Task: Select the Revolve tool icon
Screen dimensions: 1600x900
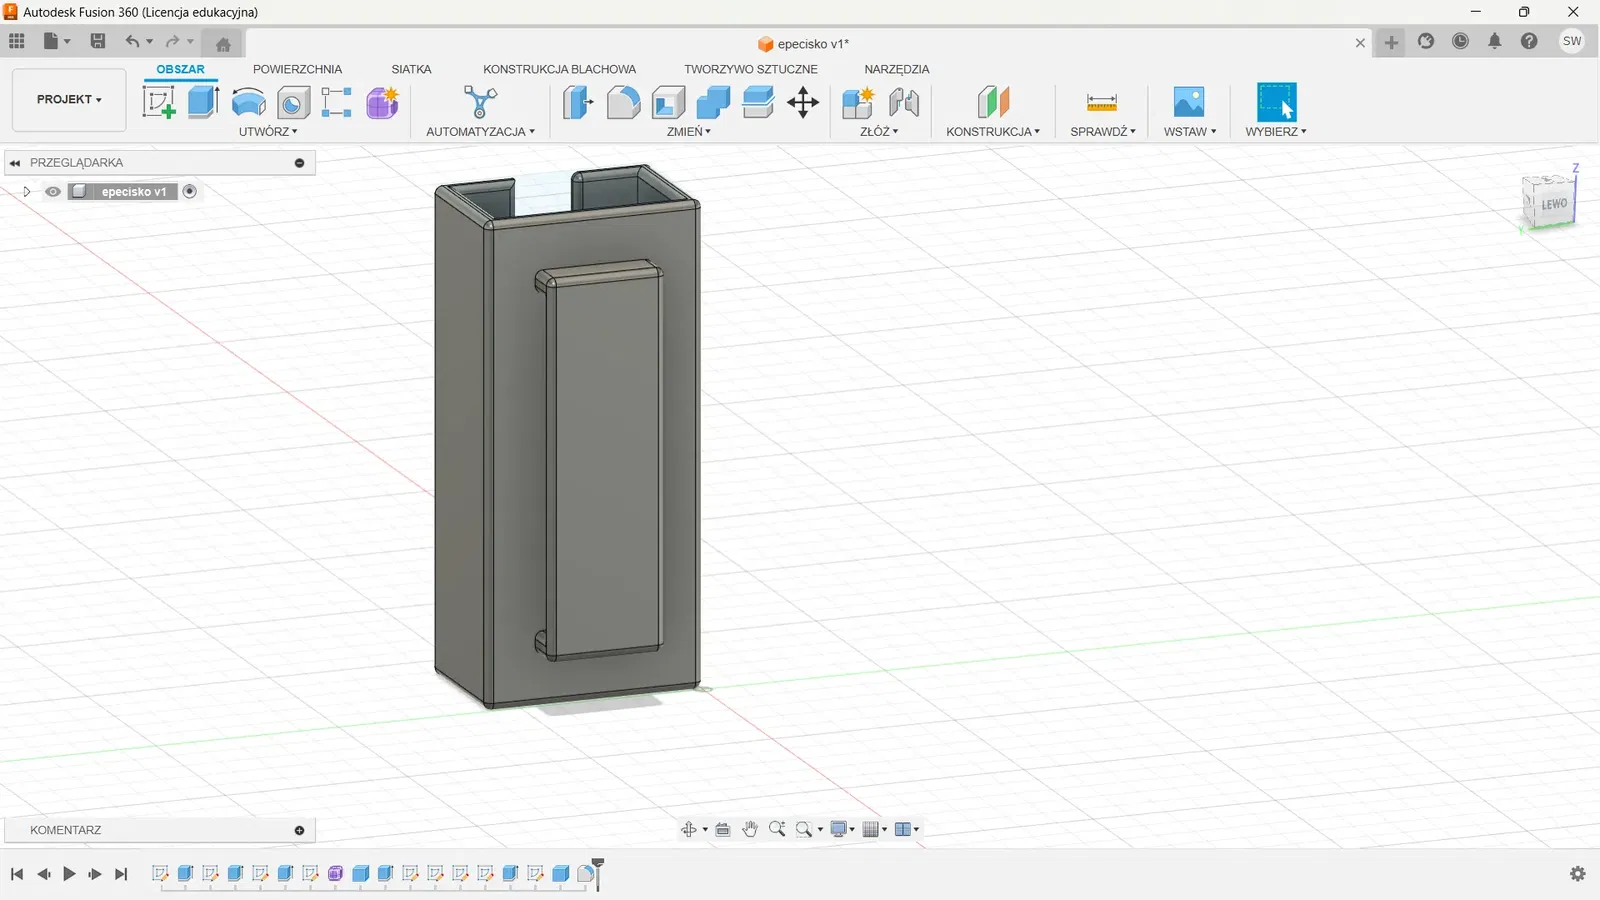Action: click(248, 102)
